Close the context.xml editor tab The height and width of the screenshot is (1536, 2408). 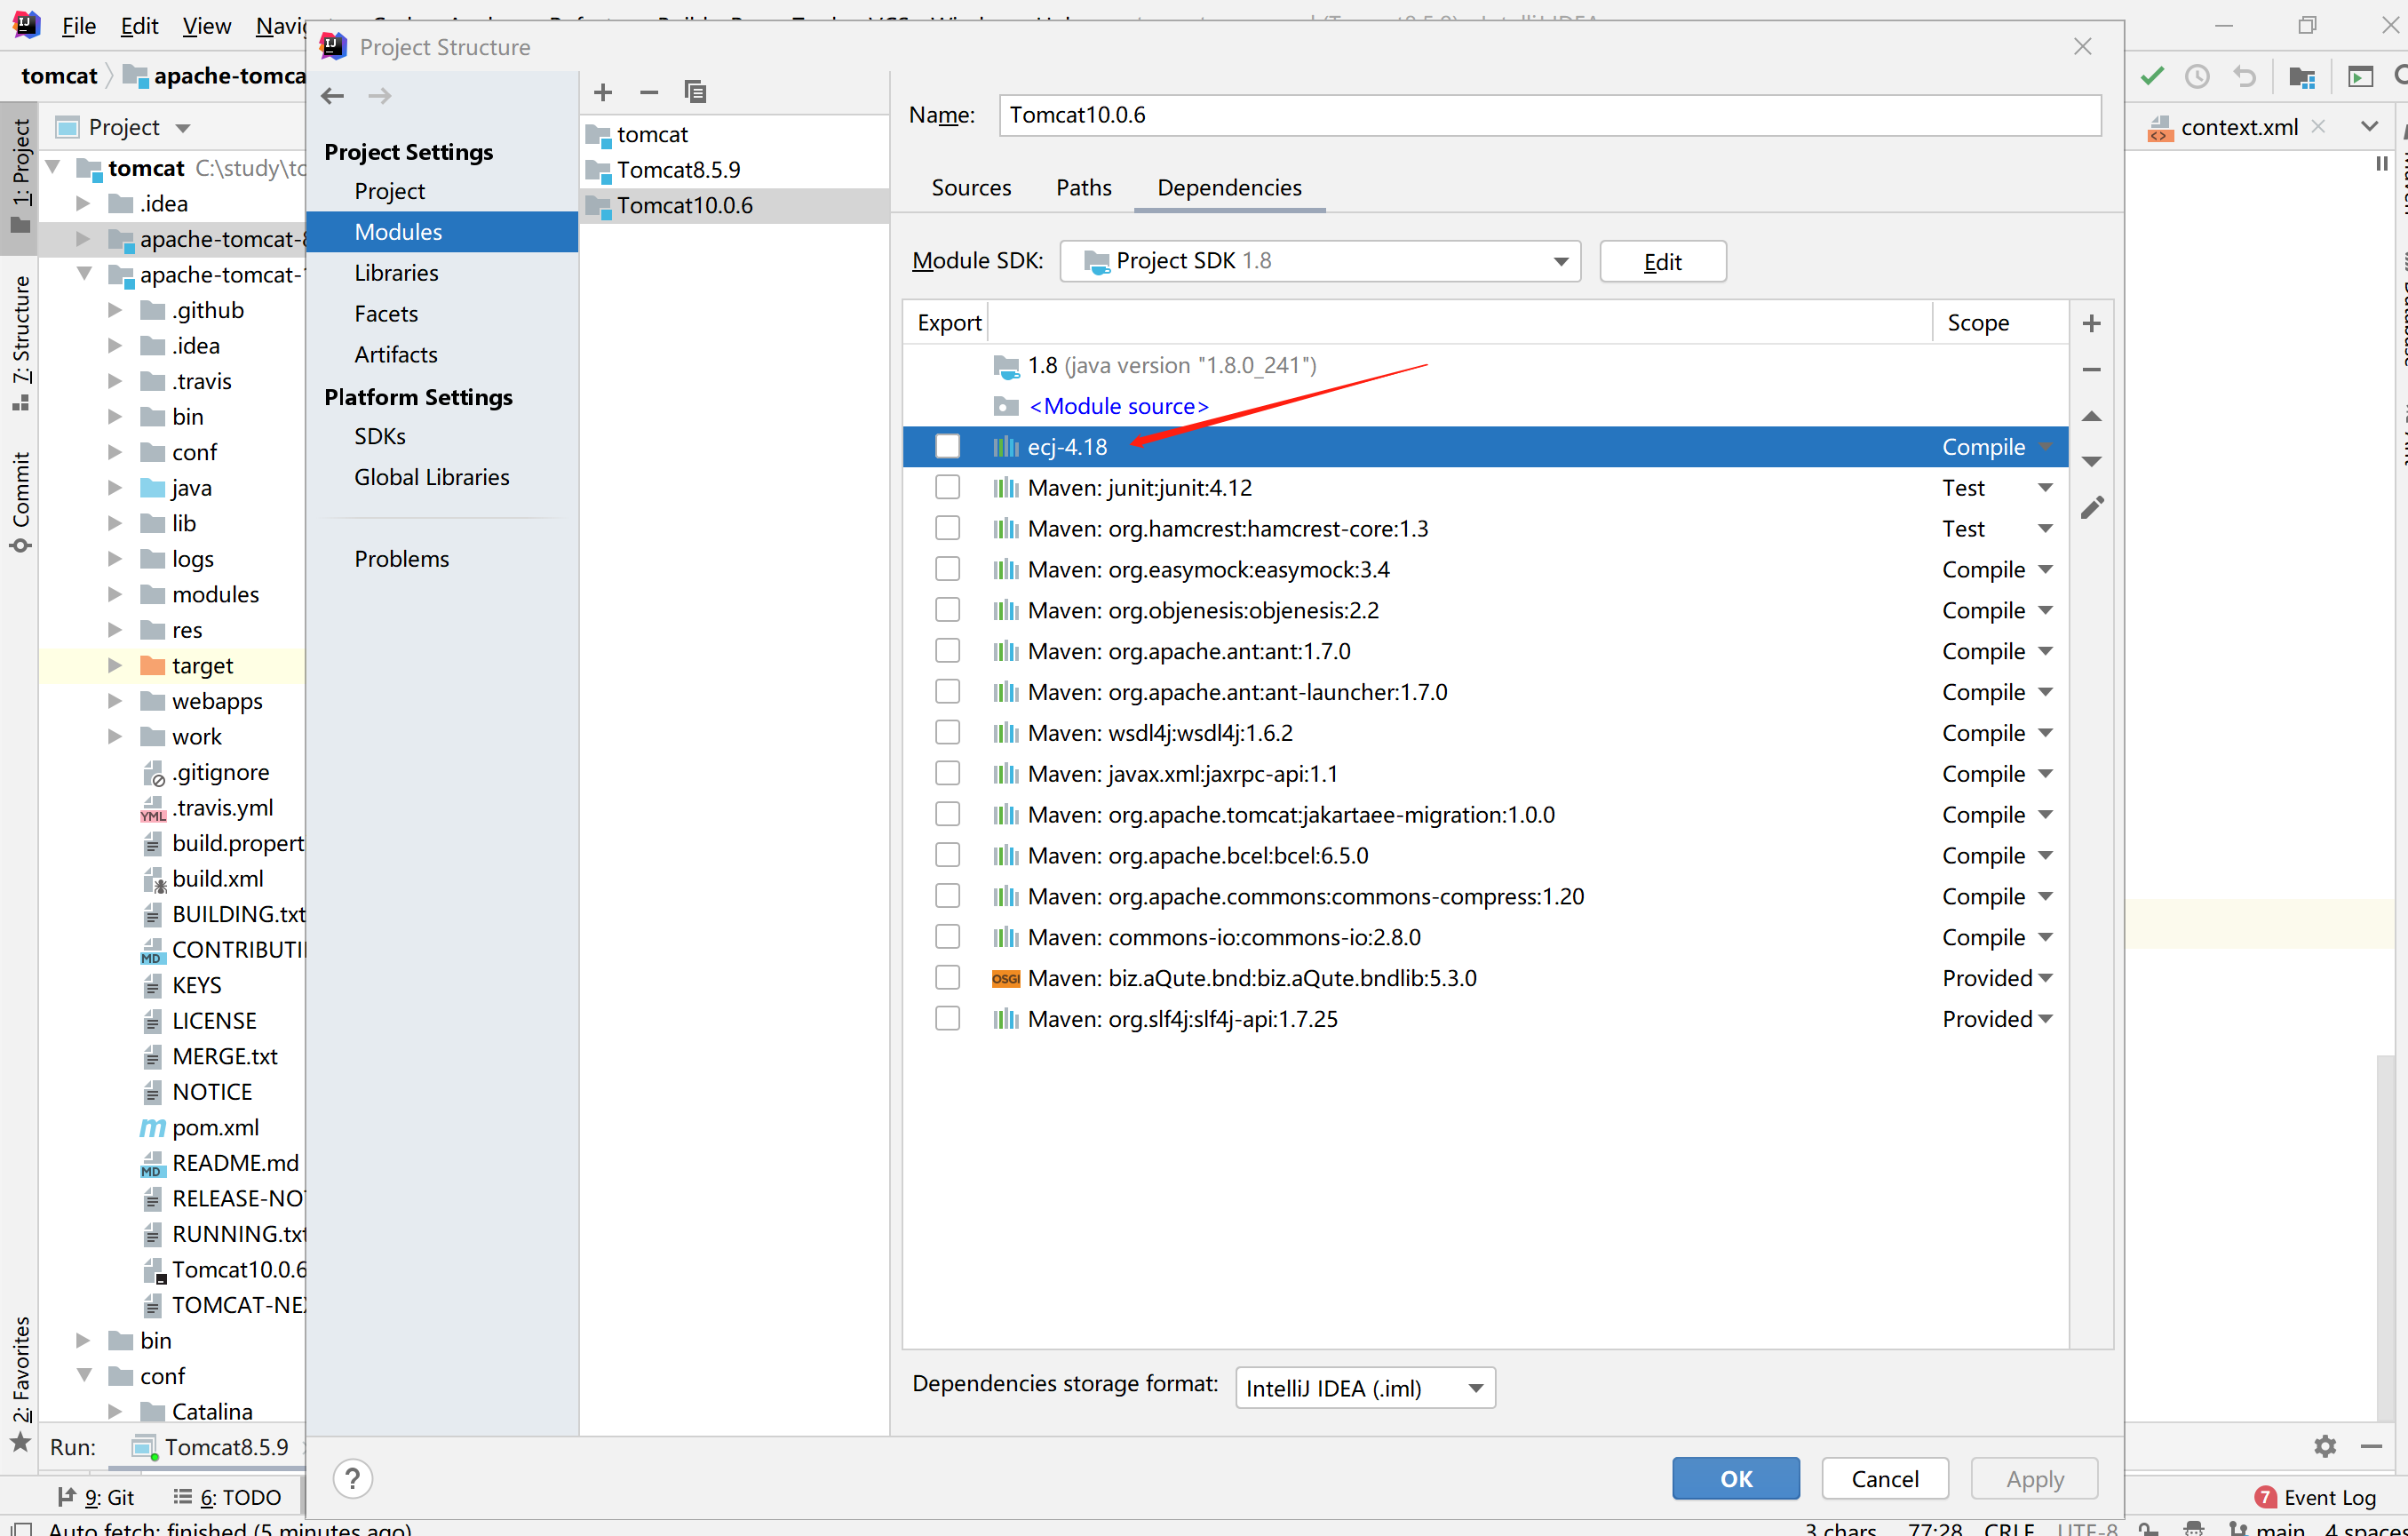click(2318, 127)
